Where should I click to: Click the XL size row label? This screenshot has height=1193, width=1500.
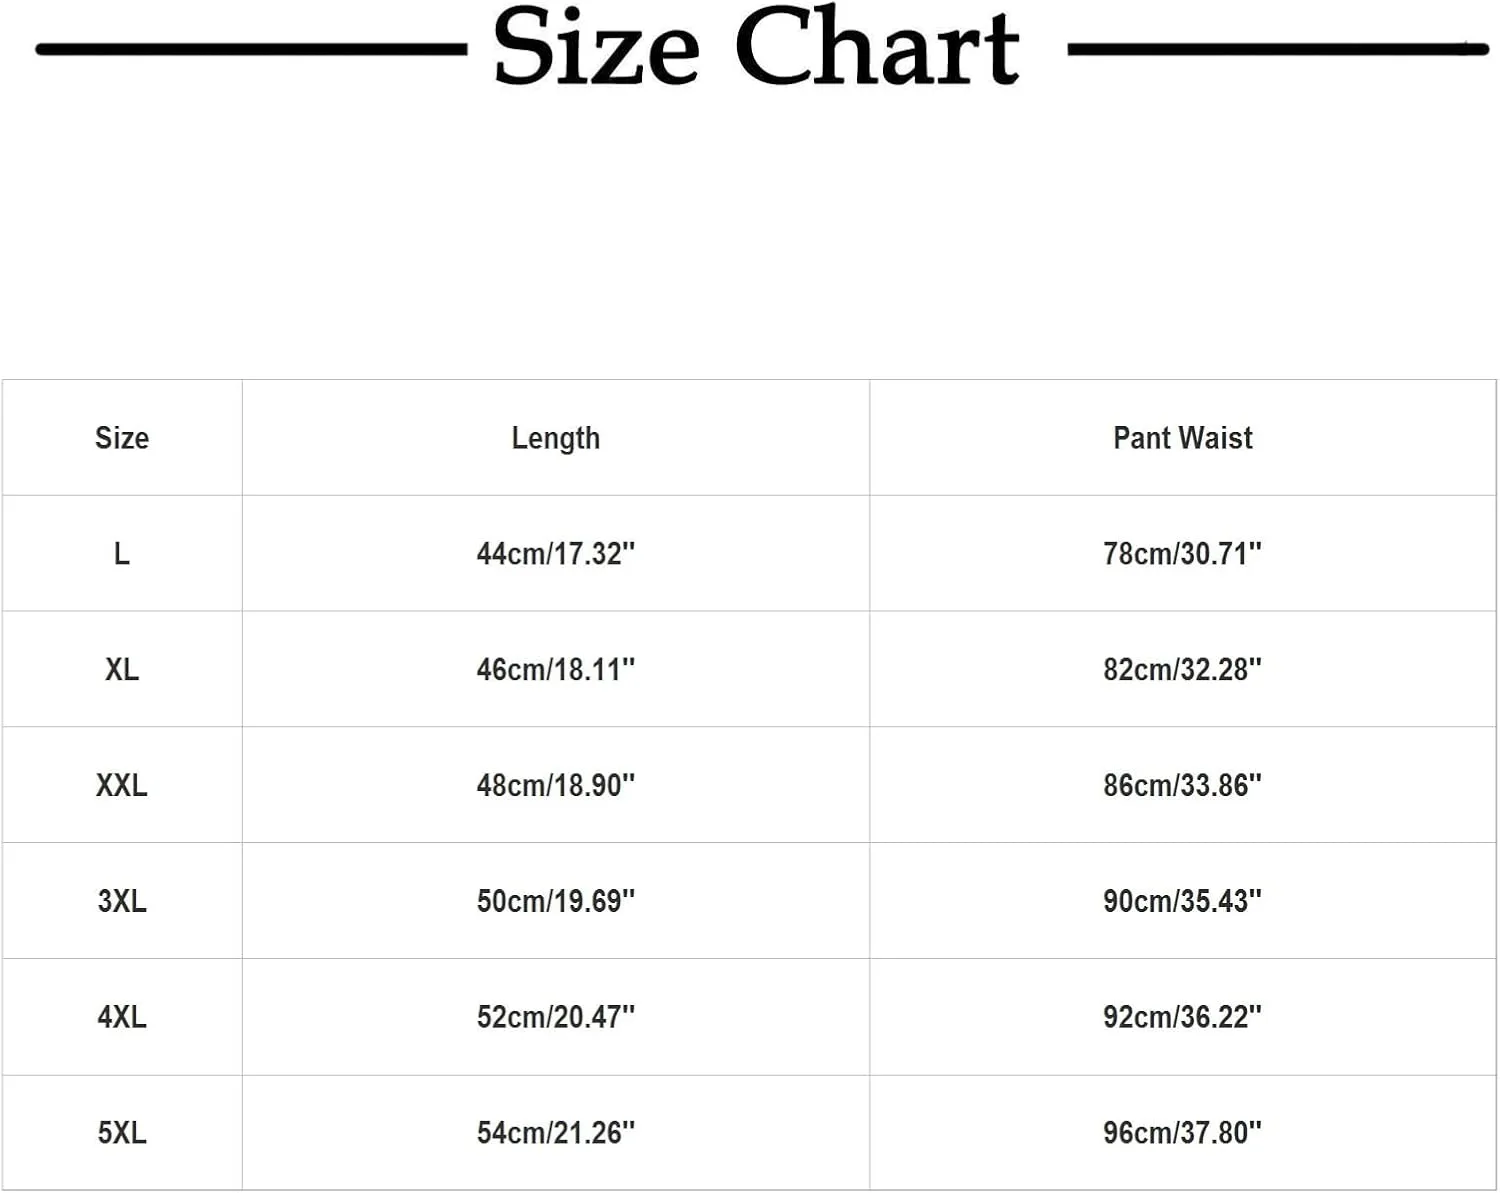pyautogui.click(x=122, y=670)
